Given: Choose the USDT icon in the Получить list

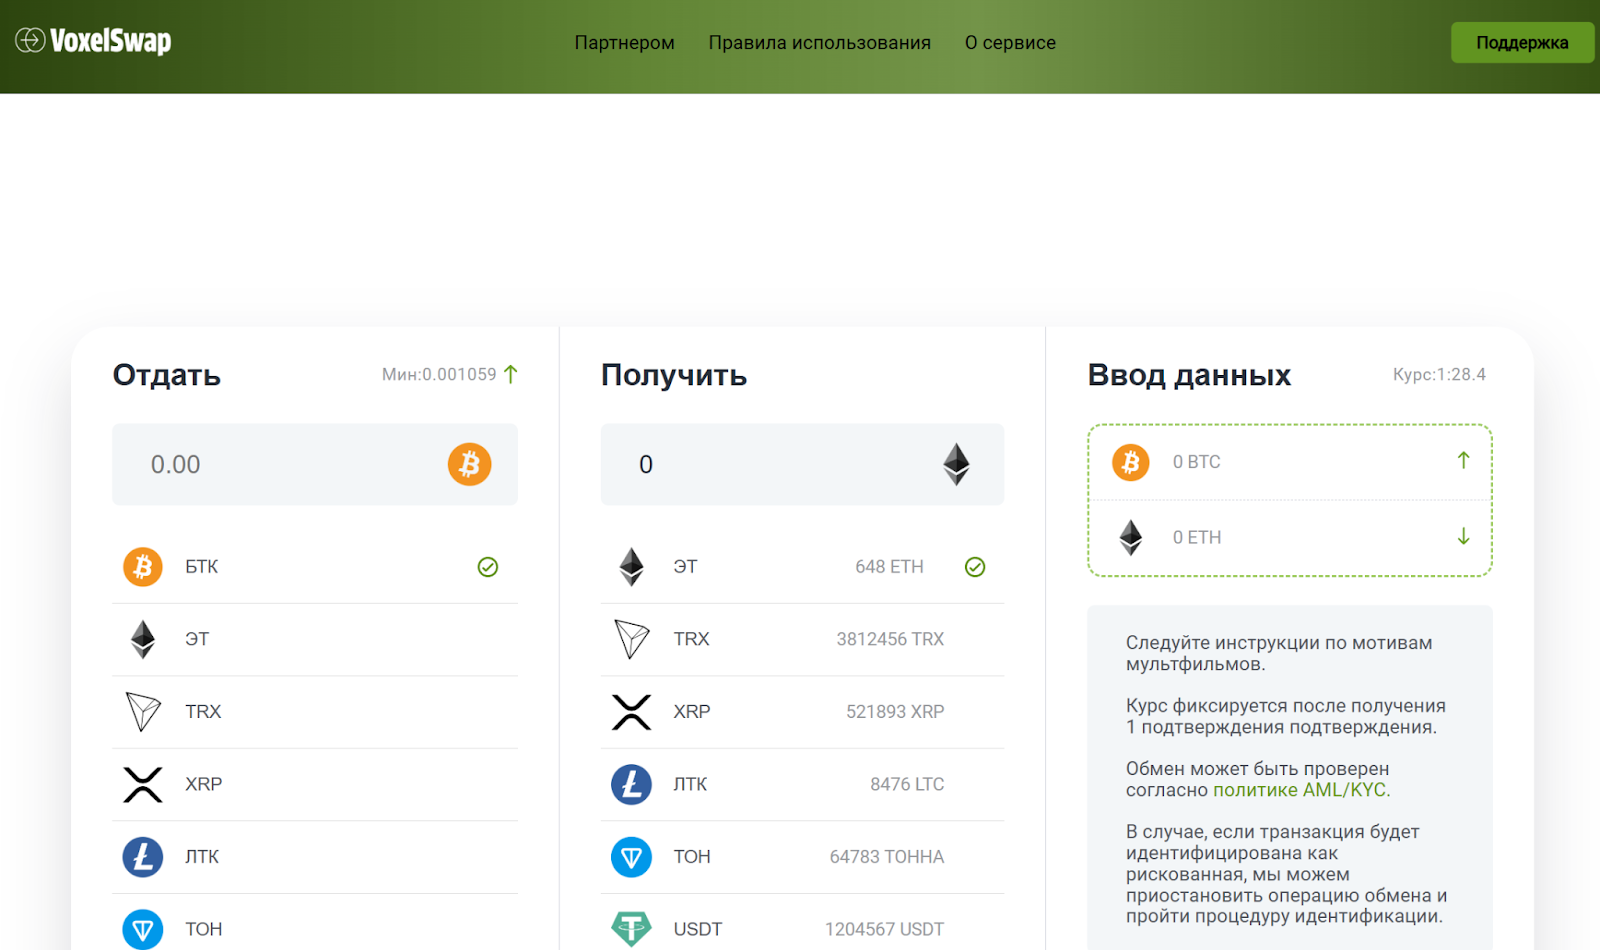Looking at the screenshot, I should tap(631, 928).
